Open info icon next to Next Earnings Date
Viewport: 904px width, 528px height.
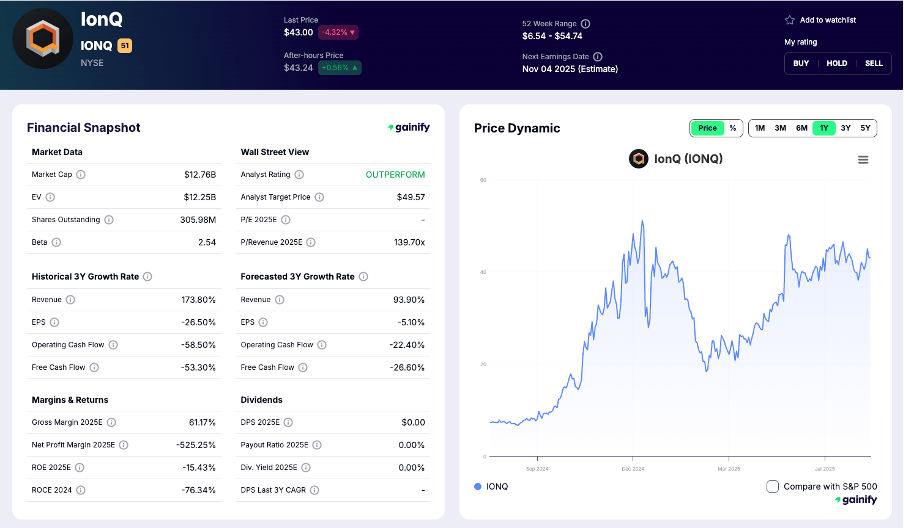coord(598,56)
